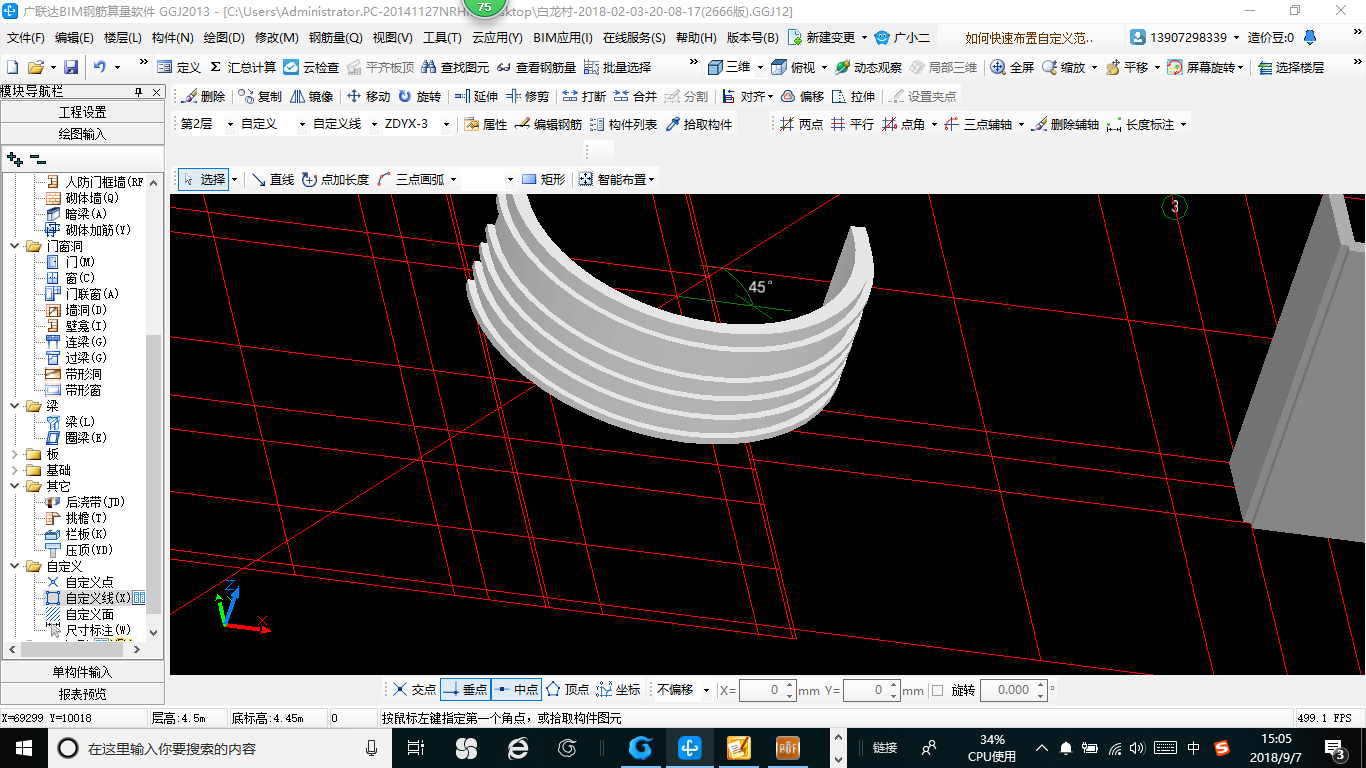1366x768 pixels.
Task: Select the 拉伸 stretch tool
Action: [x=853, y=97]
